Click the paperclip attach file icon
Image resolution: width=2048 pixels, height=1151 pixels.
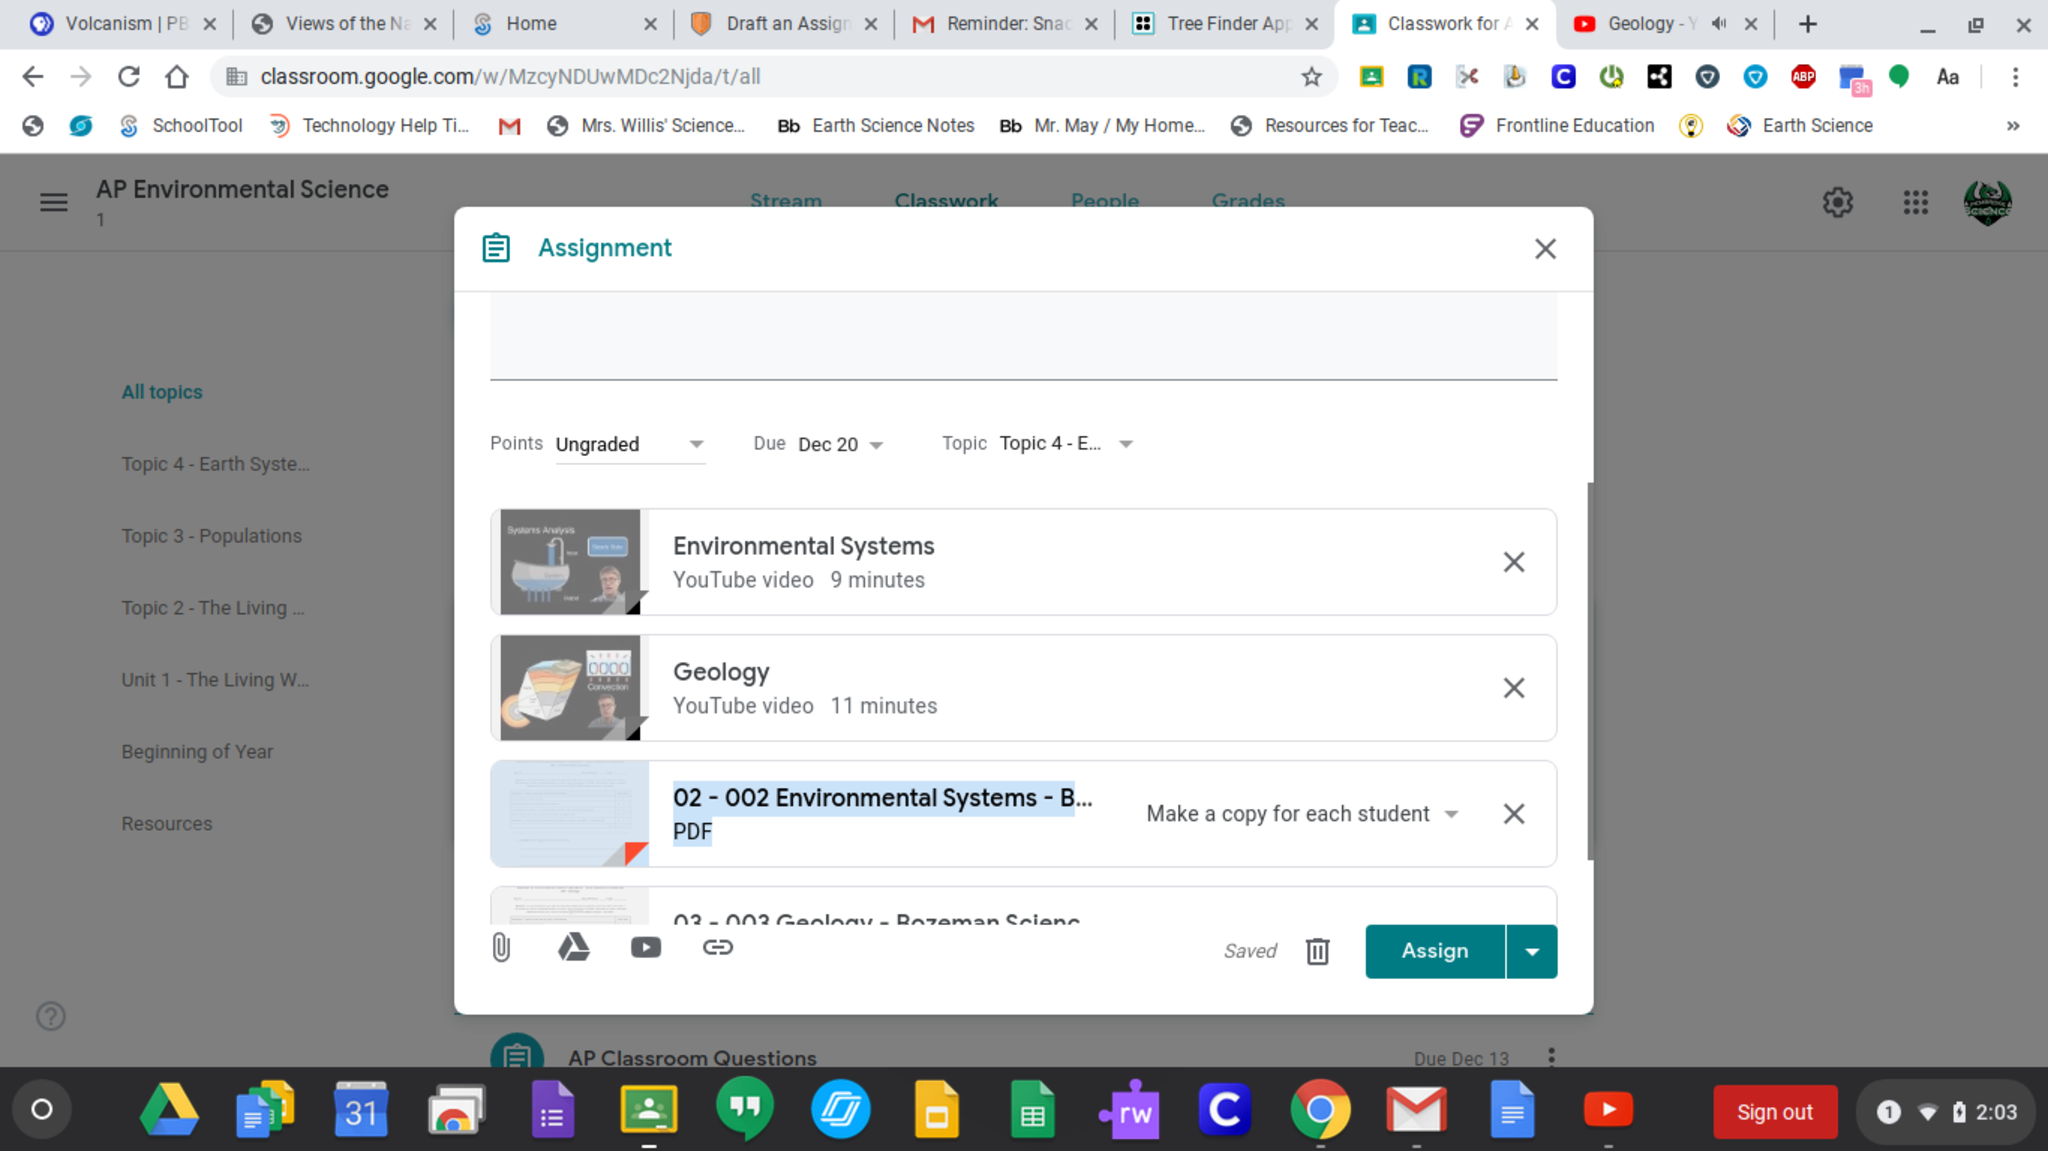point(501,947)
